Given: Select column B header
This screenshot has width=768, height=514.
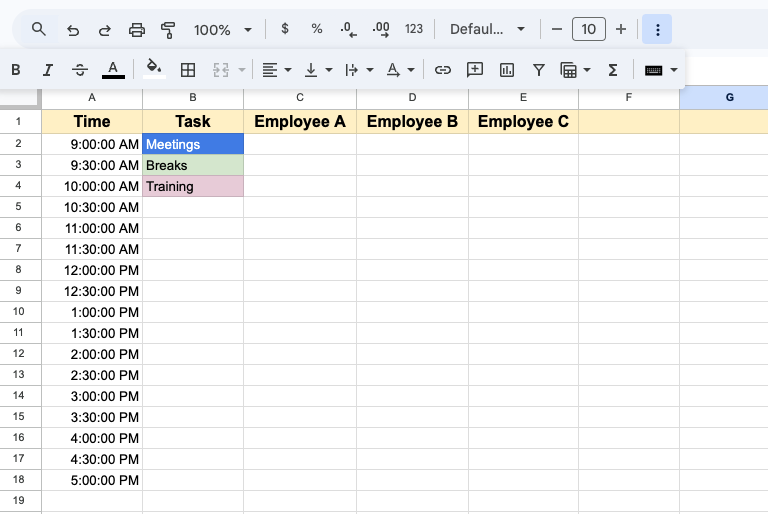Looking at the screenshot, I should [193, 98].
